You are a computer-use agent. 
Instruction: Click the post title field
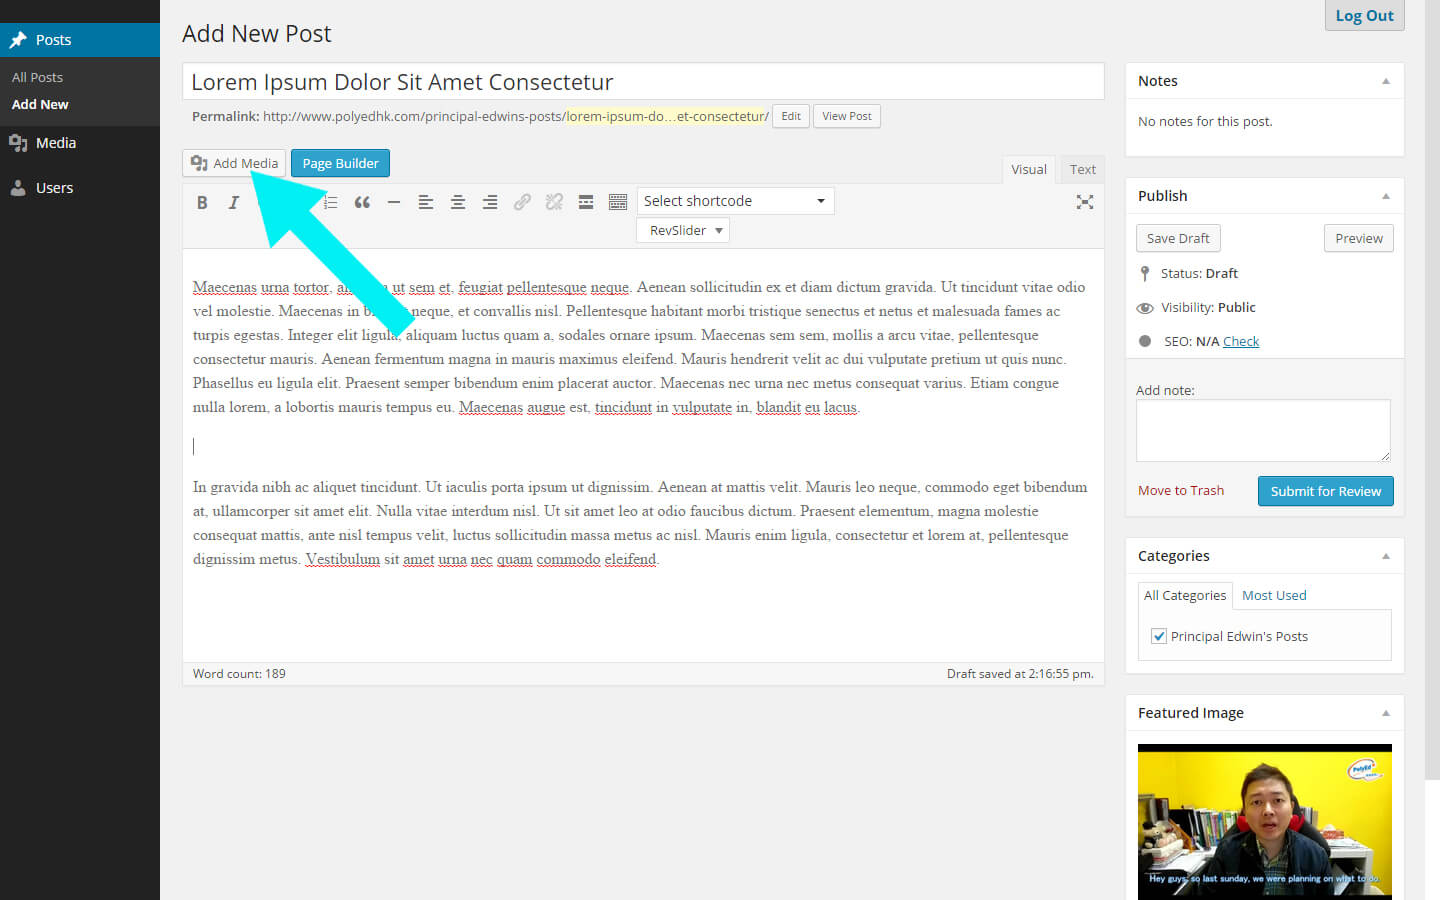coord(643,81)
